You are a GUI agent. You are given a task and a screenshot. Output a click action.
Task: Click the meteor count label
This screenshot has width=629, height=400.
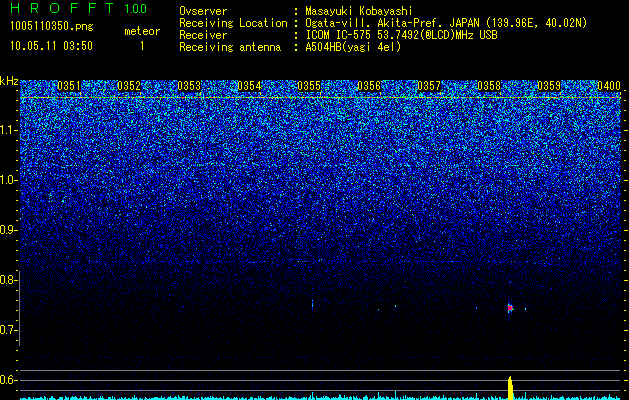(x=142, y=31)
